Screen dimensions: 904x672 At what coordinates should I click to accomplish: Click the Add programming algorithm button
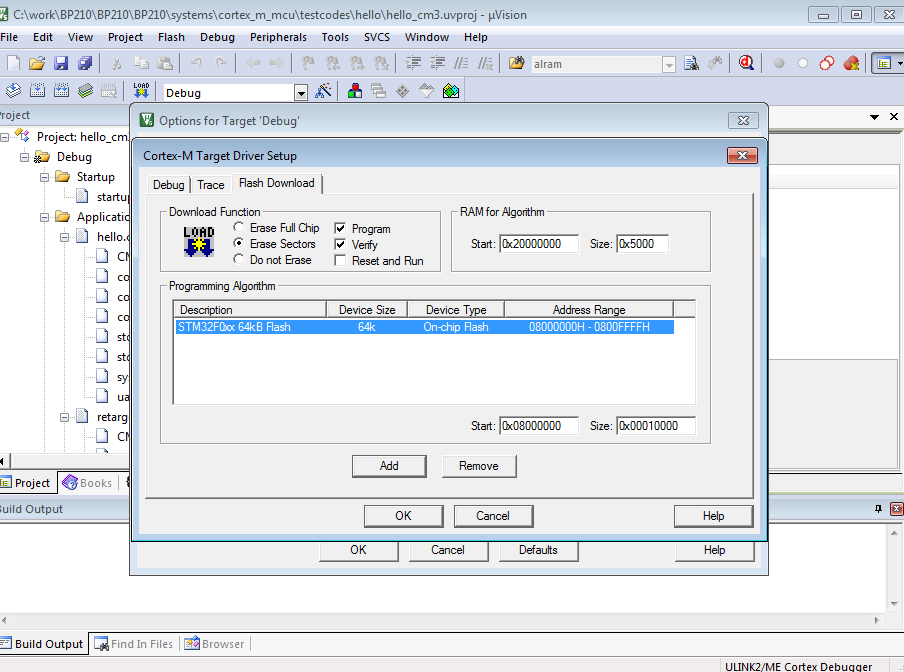389,466
